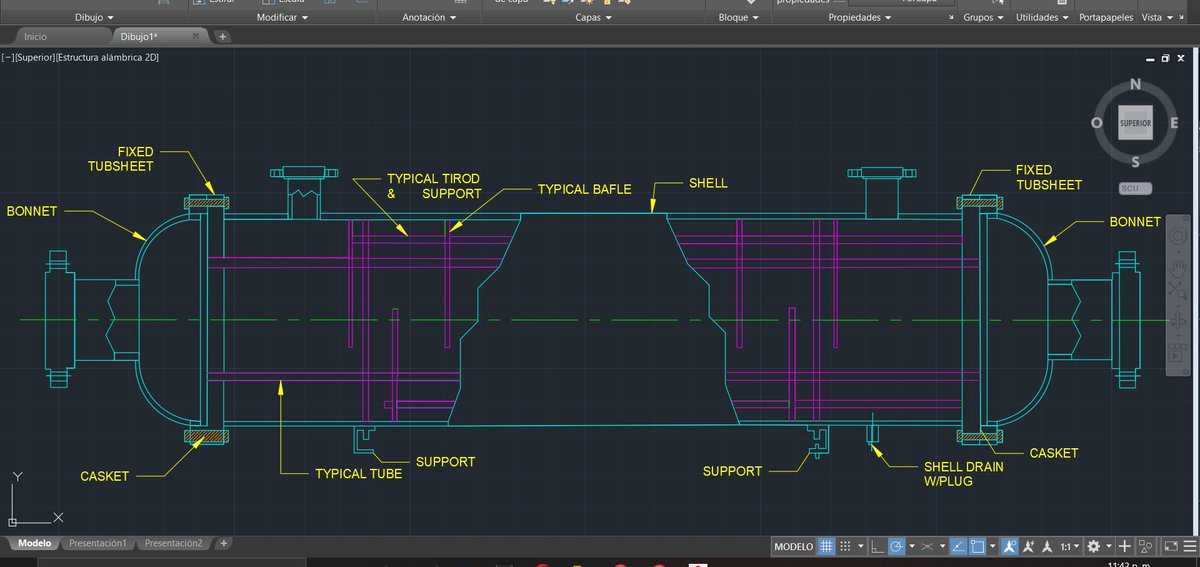Click O on ViewCube compass
The width and height of the screenshot is (1200, 567).
point(1097,123)
